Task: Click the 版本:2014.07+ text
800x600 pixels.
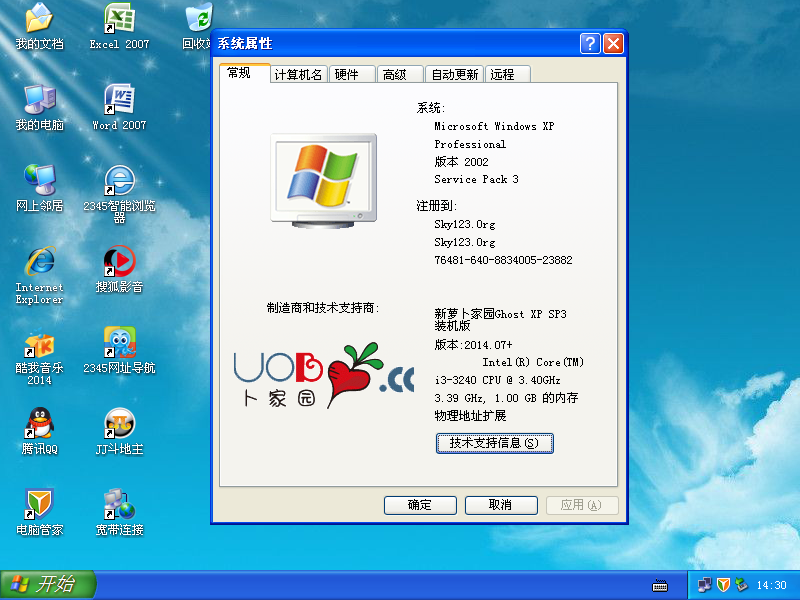Action: 473,345
